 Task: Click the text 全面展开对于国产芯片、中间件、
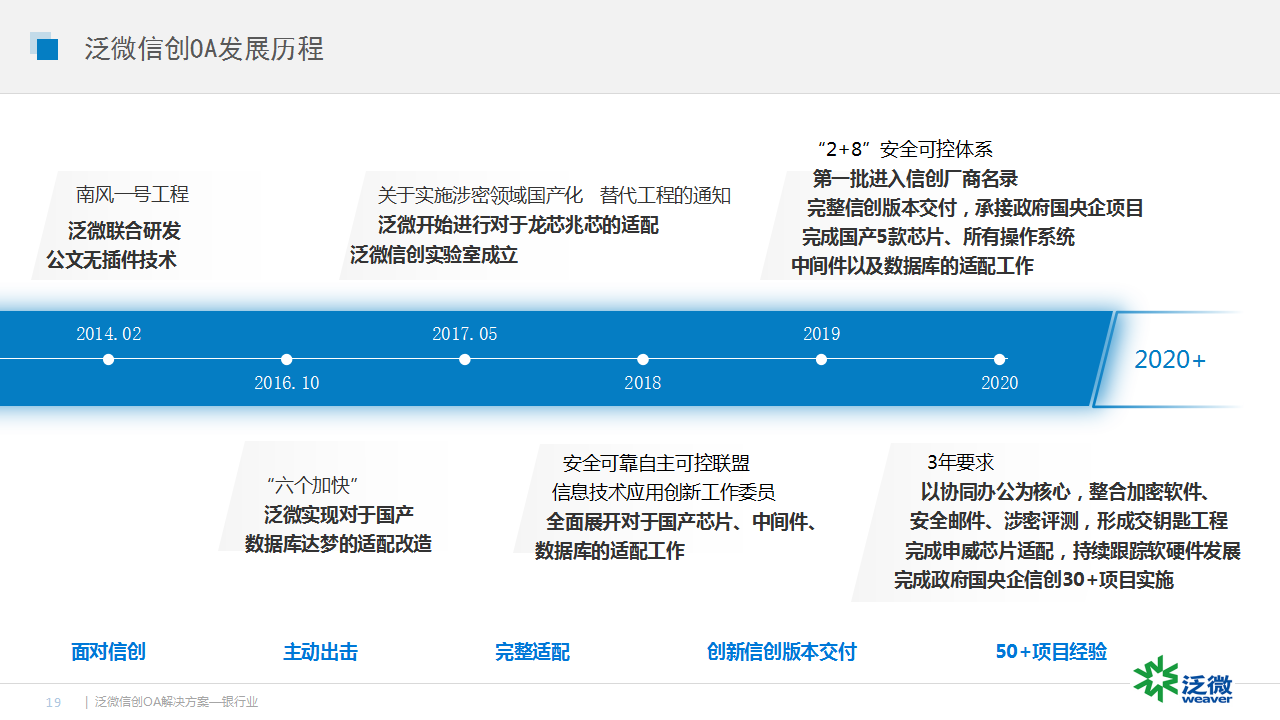(682, 522)
